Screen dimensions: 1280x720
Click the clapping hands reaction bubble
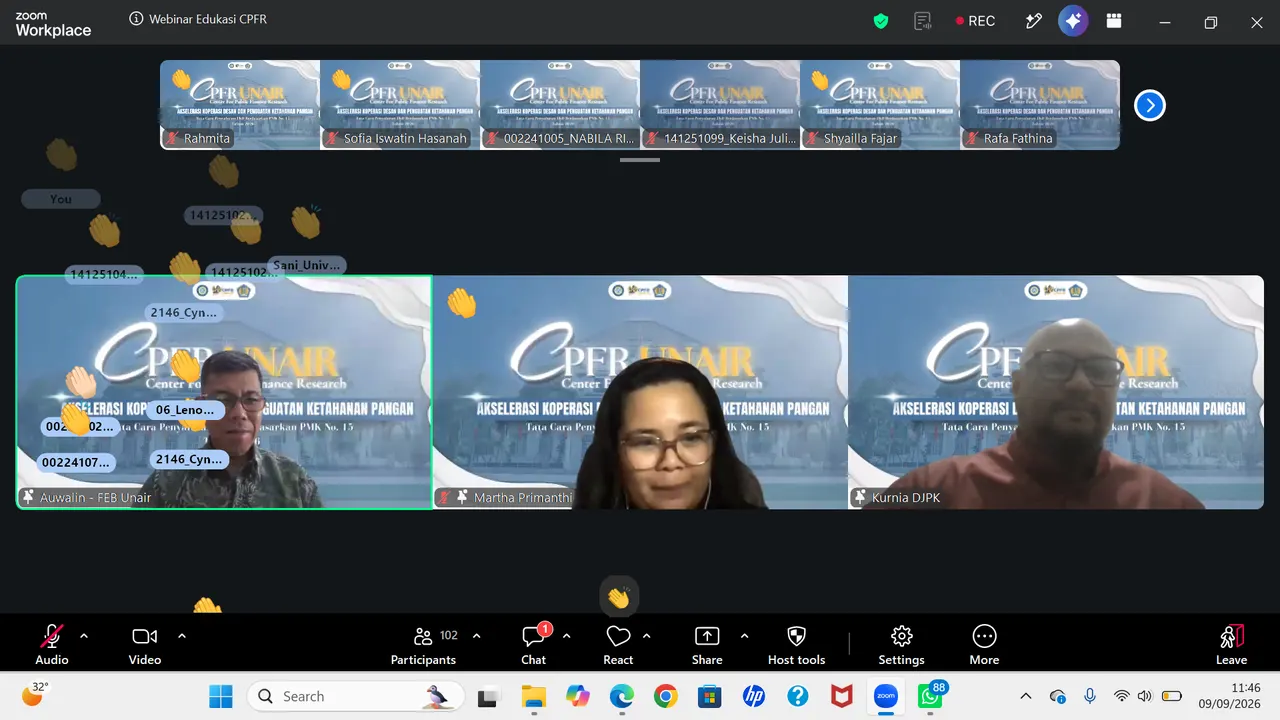618,598
